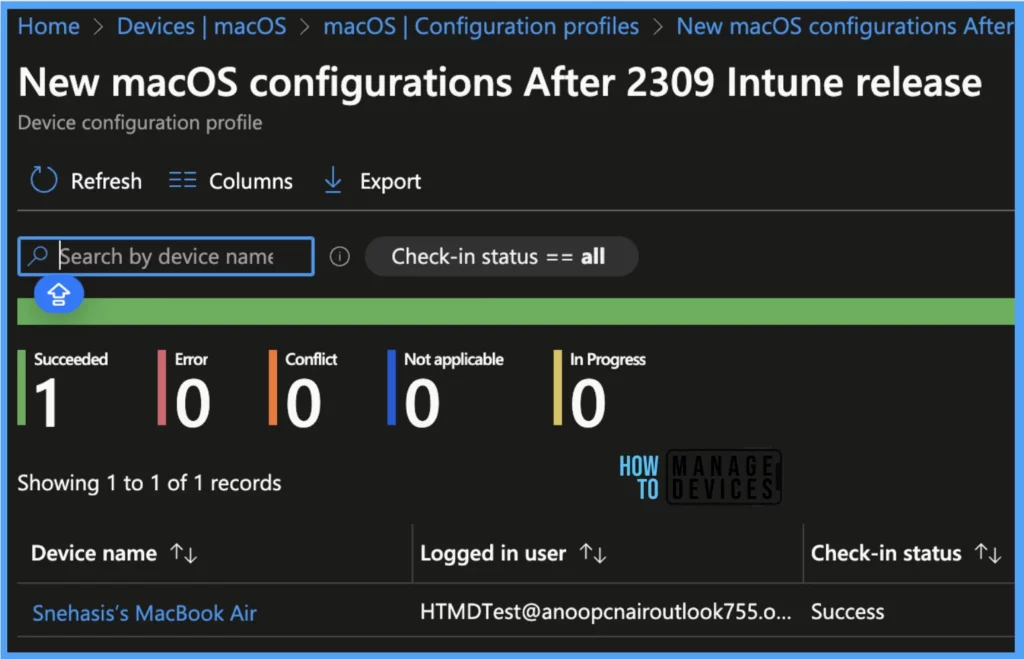Click the search magnifier icon

pyautogui.click(x=39, y=255)
